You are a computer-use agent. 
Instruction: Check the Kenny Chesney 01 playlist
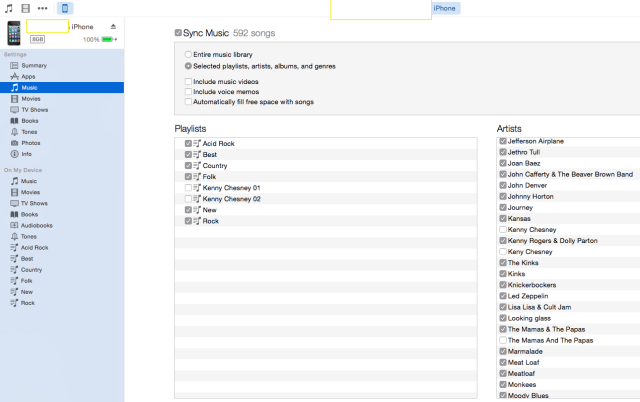[188, 187]
